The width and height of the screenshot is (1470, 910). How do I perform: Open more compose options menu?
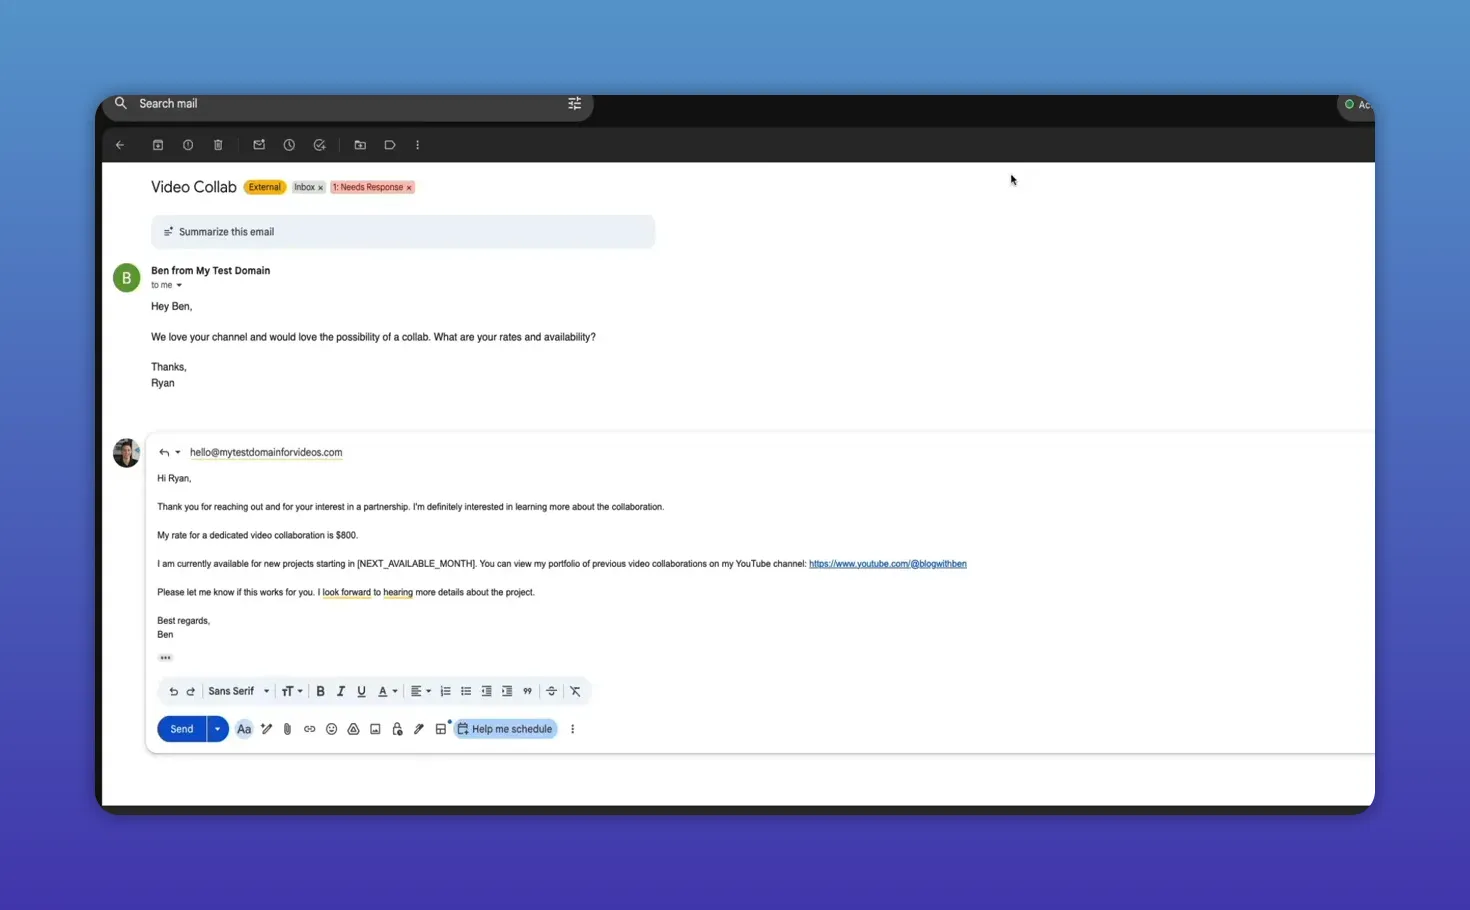click(573, 729)
